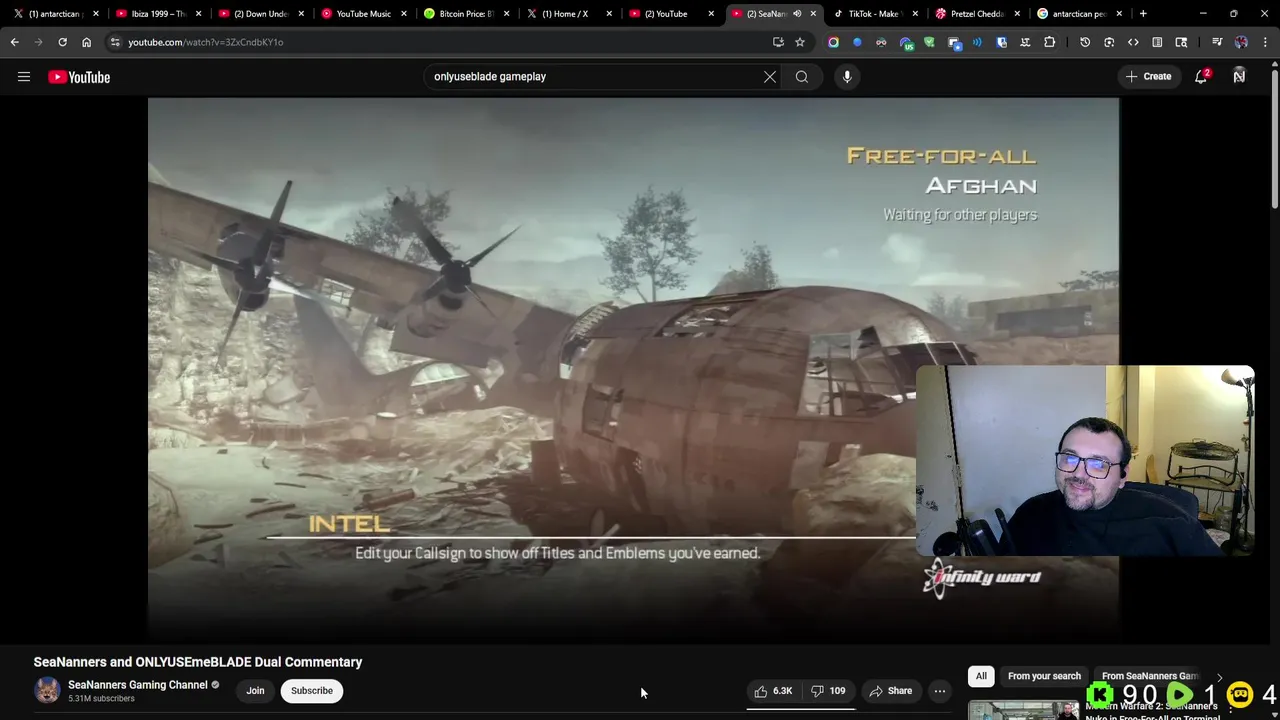Image resolution: width=1280 pixels, height=720 pixels.
Task: Run the search with the magnifier button
Action: coord(802,77)
